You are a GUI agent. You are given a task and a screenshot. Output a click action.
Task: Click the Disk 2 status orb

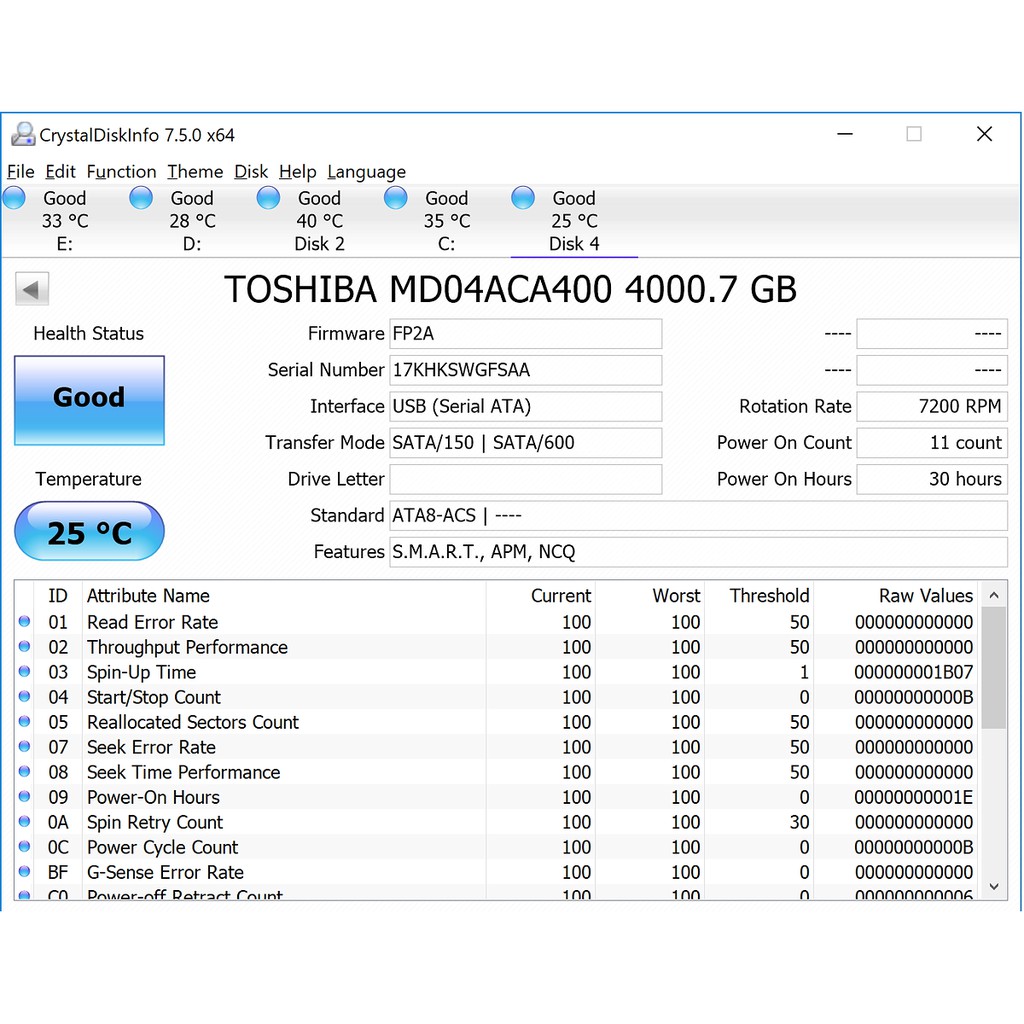point(268,198)
